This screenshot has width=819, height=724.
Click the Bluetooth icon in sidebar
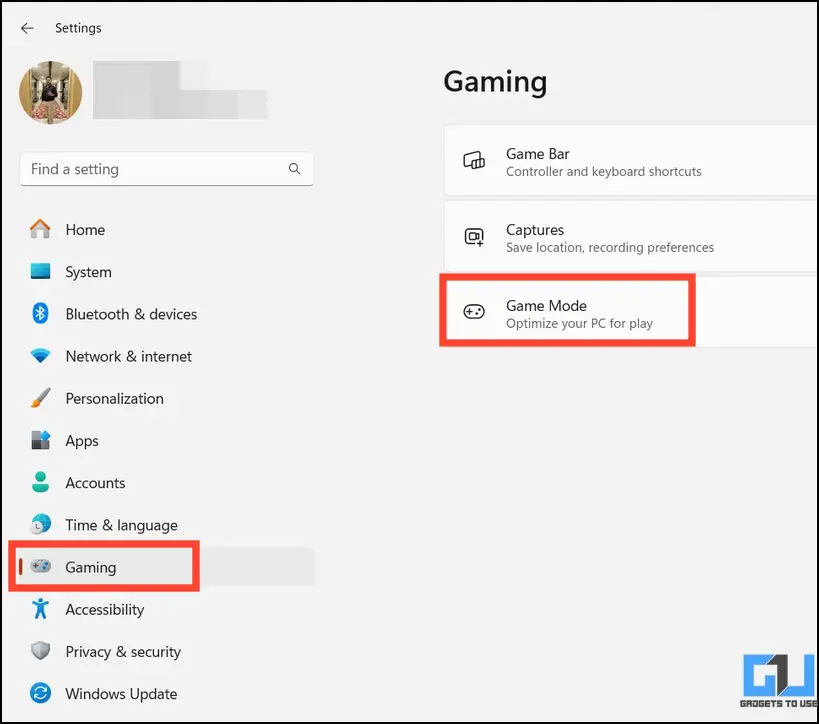(x=40, y=313)
